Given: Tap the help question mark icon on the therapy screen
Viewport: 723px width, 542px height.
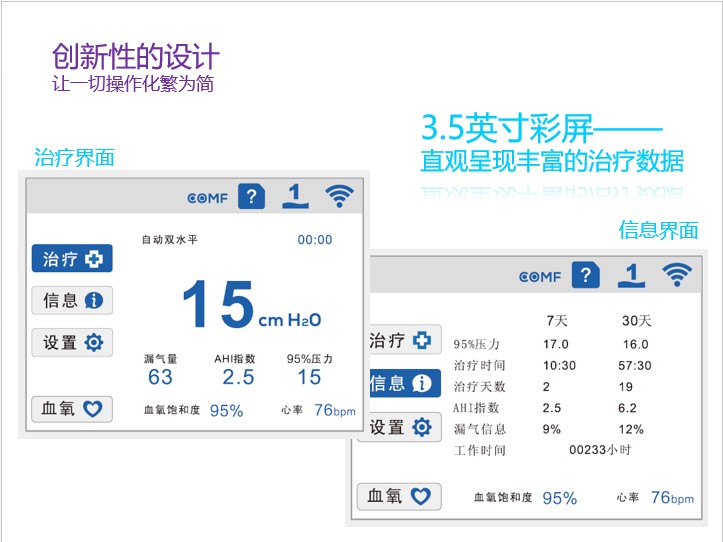Looking at the screenshot, I should point(251,196).
